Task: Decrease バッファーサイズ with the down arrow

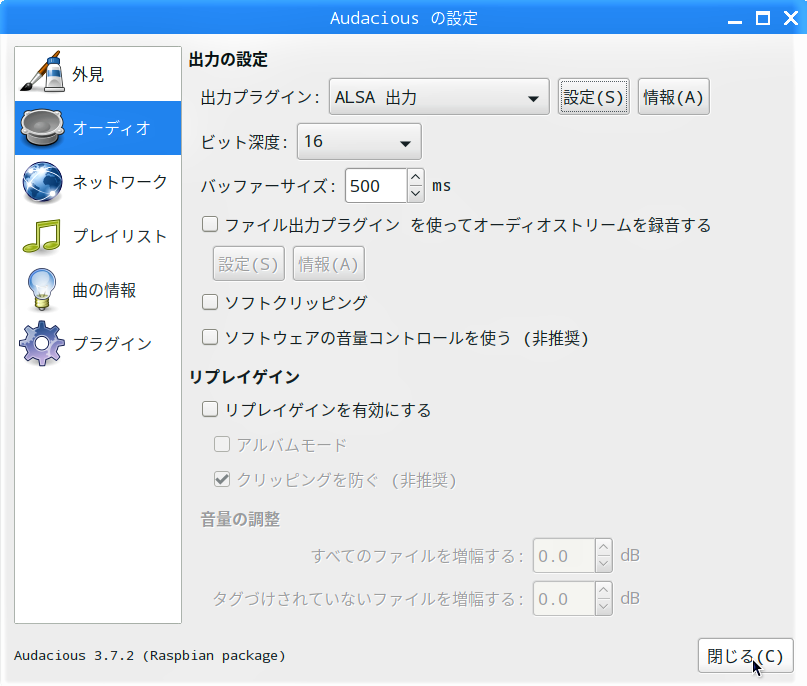Action: click(x=416, y=193)
